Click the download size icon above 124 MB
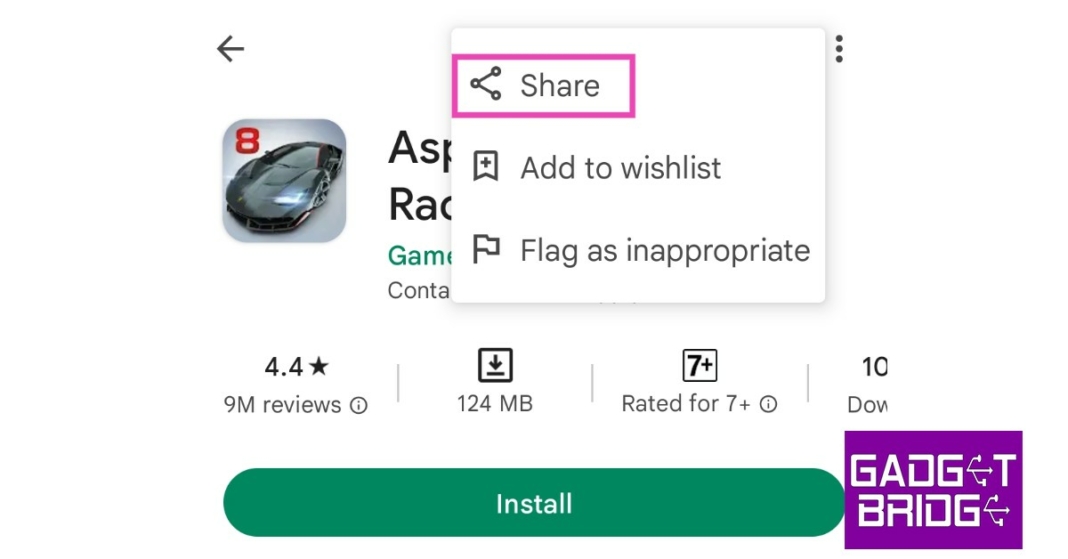 tap(495, 366)
